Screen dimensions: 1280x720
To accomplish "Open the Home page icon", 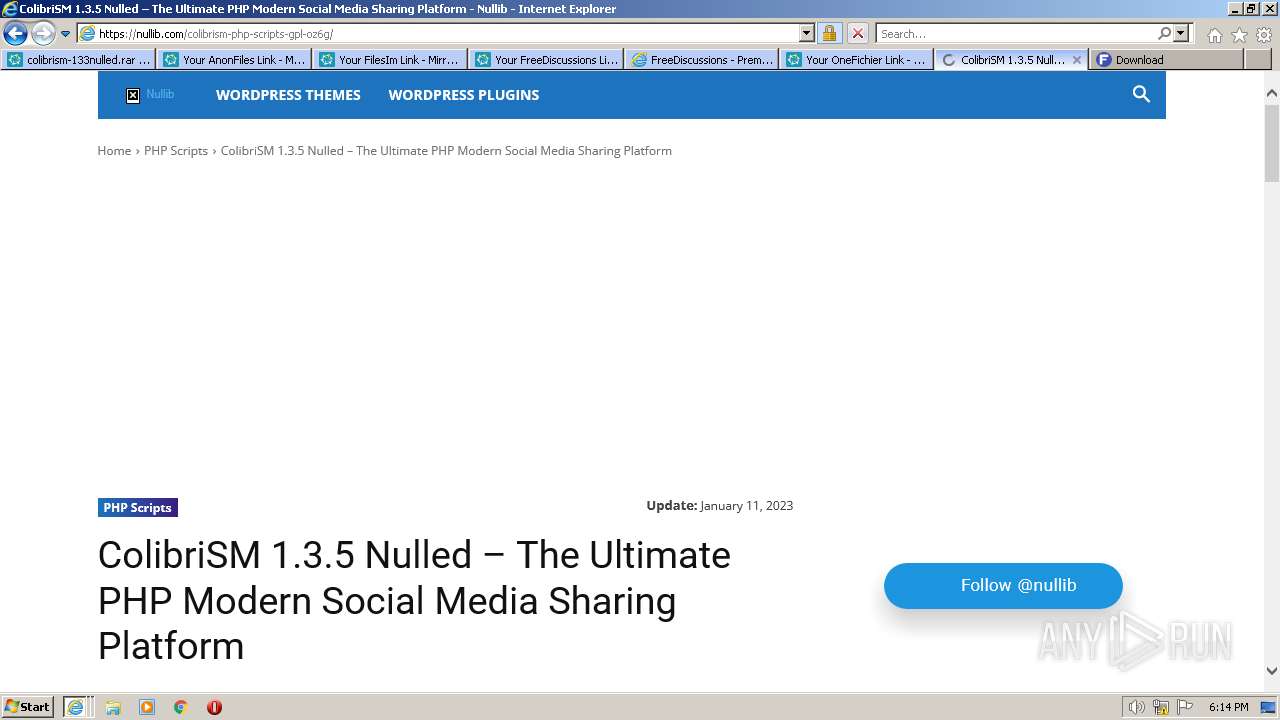I will coord(1214,34).
